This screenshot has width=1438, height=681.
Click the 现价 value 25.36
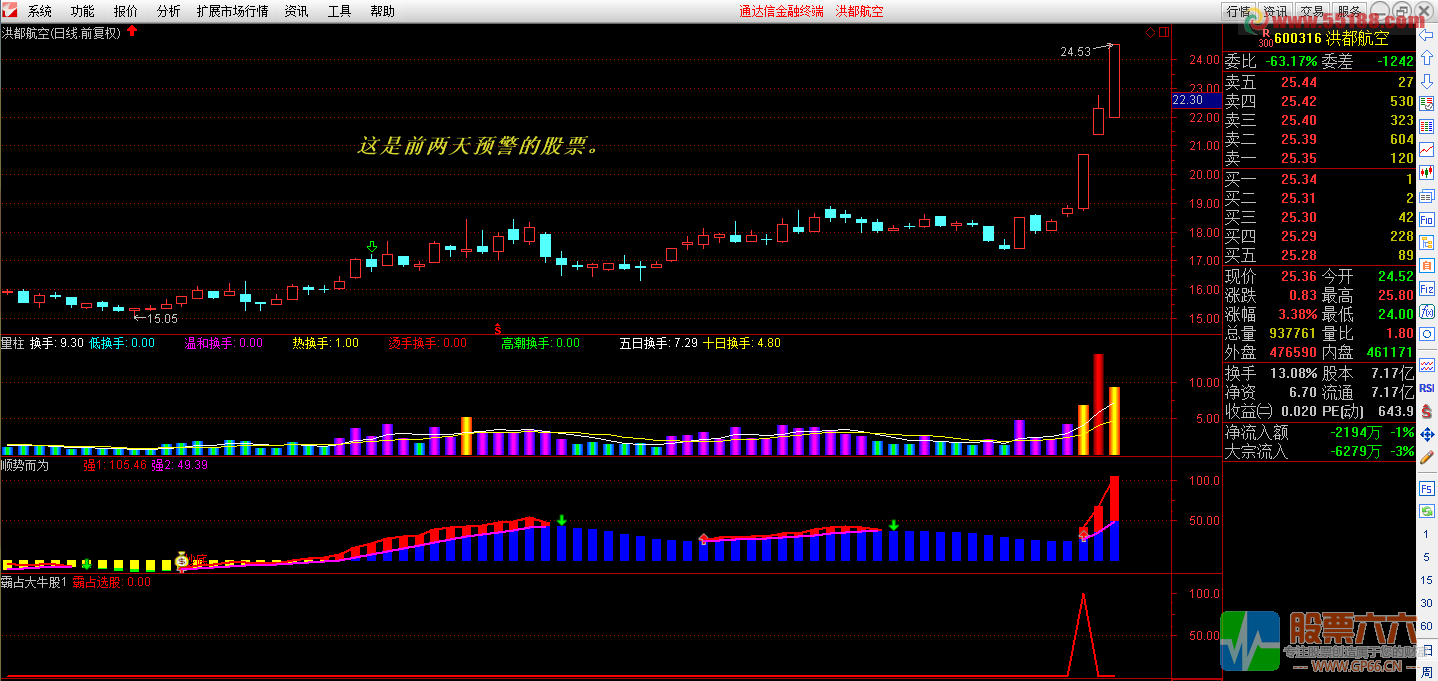tap(1298, 276)
